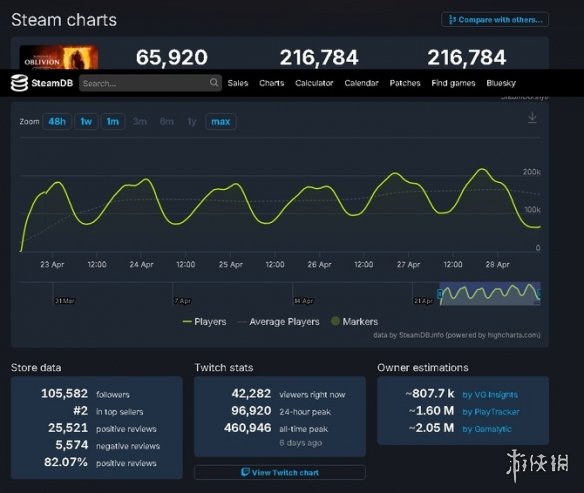Screen dimensions: 584x493
Task: Set chart zoom to max
Action: pos(220,121)
